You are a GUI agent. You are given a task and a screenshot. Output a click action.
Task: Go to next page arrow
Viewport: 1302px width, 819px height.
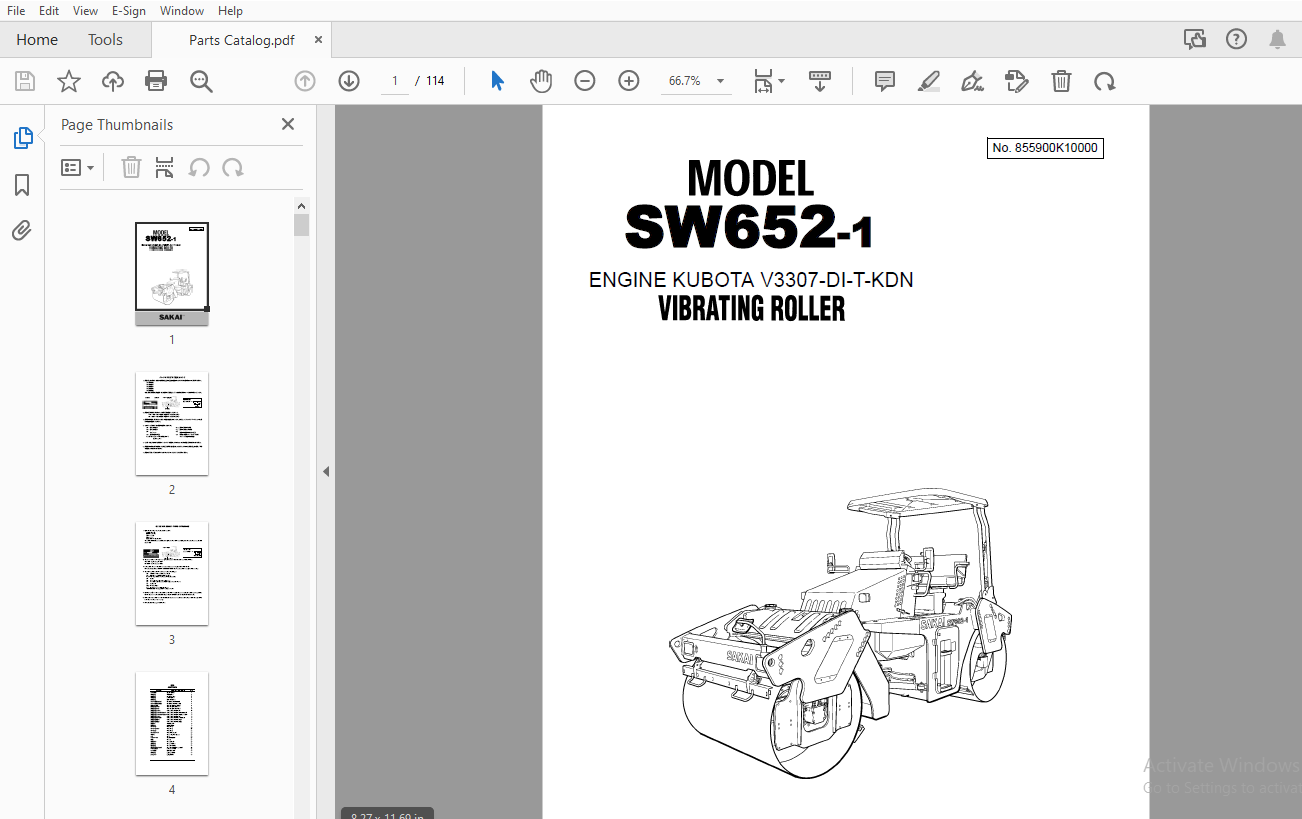[x=349, y=81]
